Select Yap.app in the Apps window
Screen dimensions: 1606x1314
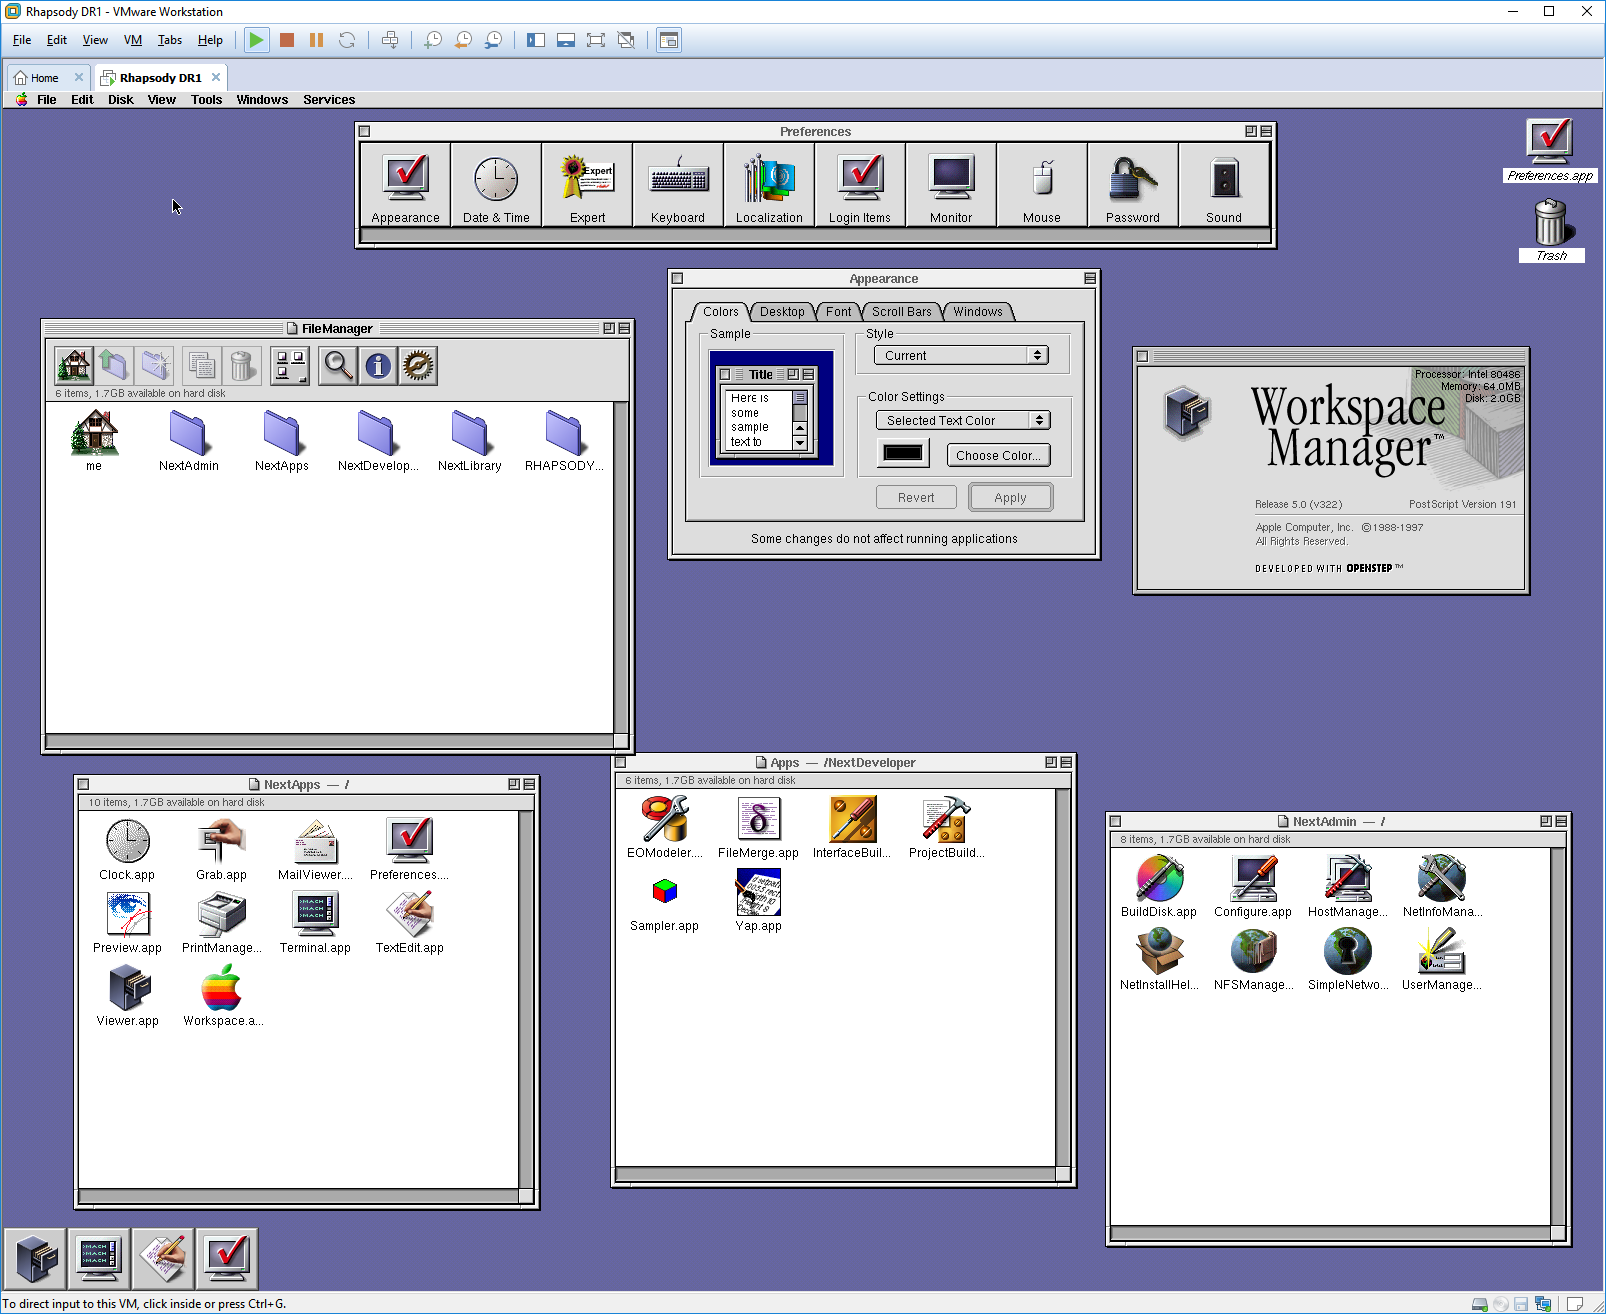click(x=758, y=900)
